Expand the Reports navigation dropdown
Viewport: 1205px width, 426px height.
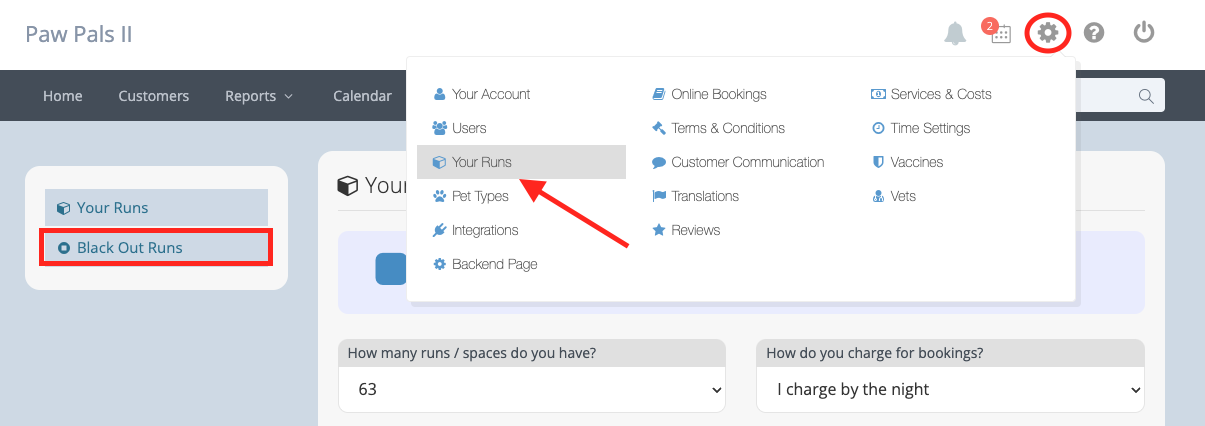pyautogui.click(x=259, y=96)
